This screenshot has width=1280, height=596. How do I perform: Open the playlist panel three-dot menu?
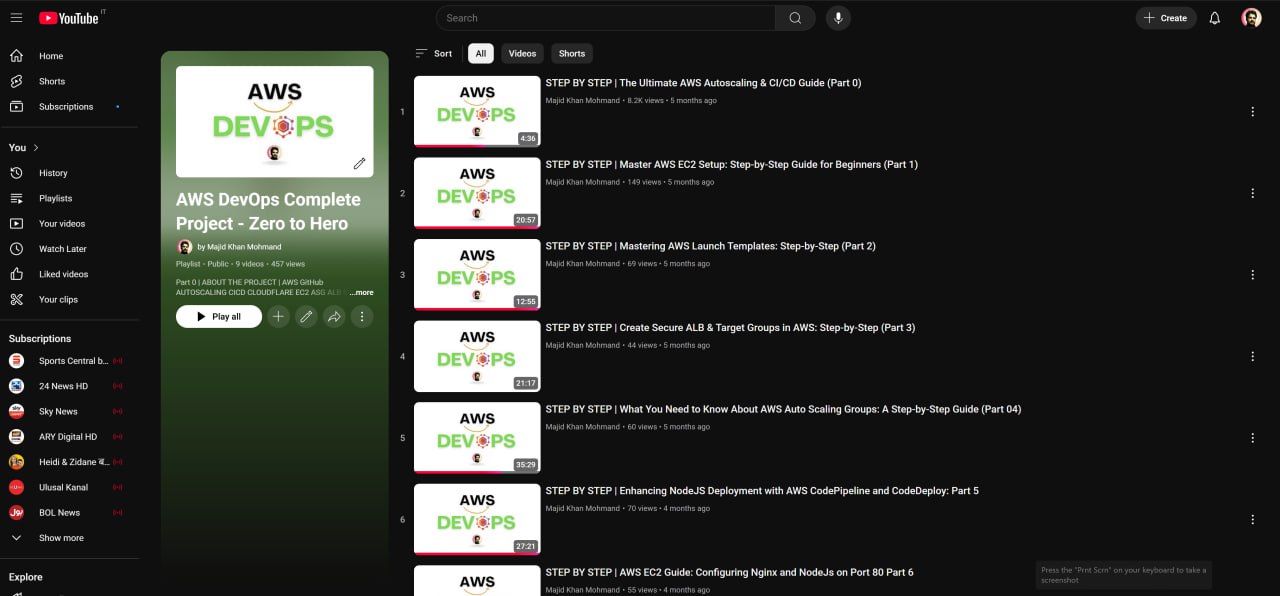coord(362,317)
